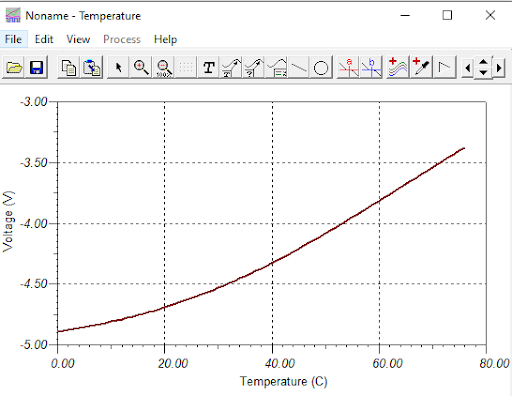Image resolution: width=512 pixels, height=396 pixels.
Task: Place cursor 'b' on the curve
Action: coord(371,68)
